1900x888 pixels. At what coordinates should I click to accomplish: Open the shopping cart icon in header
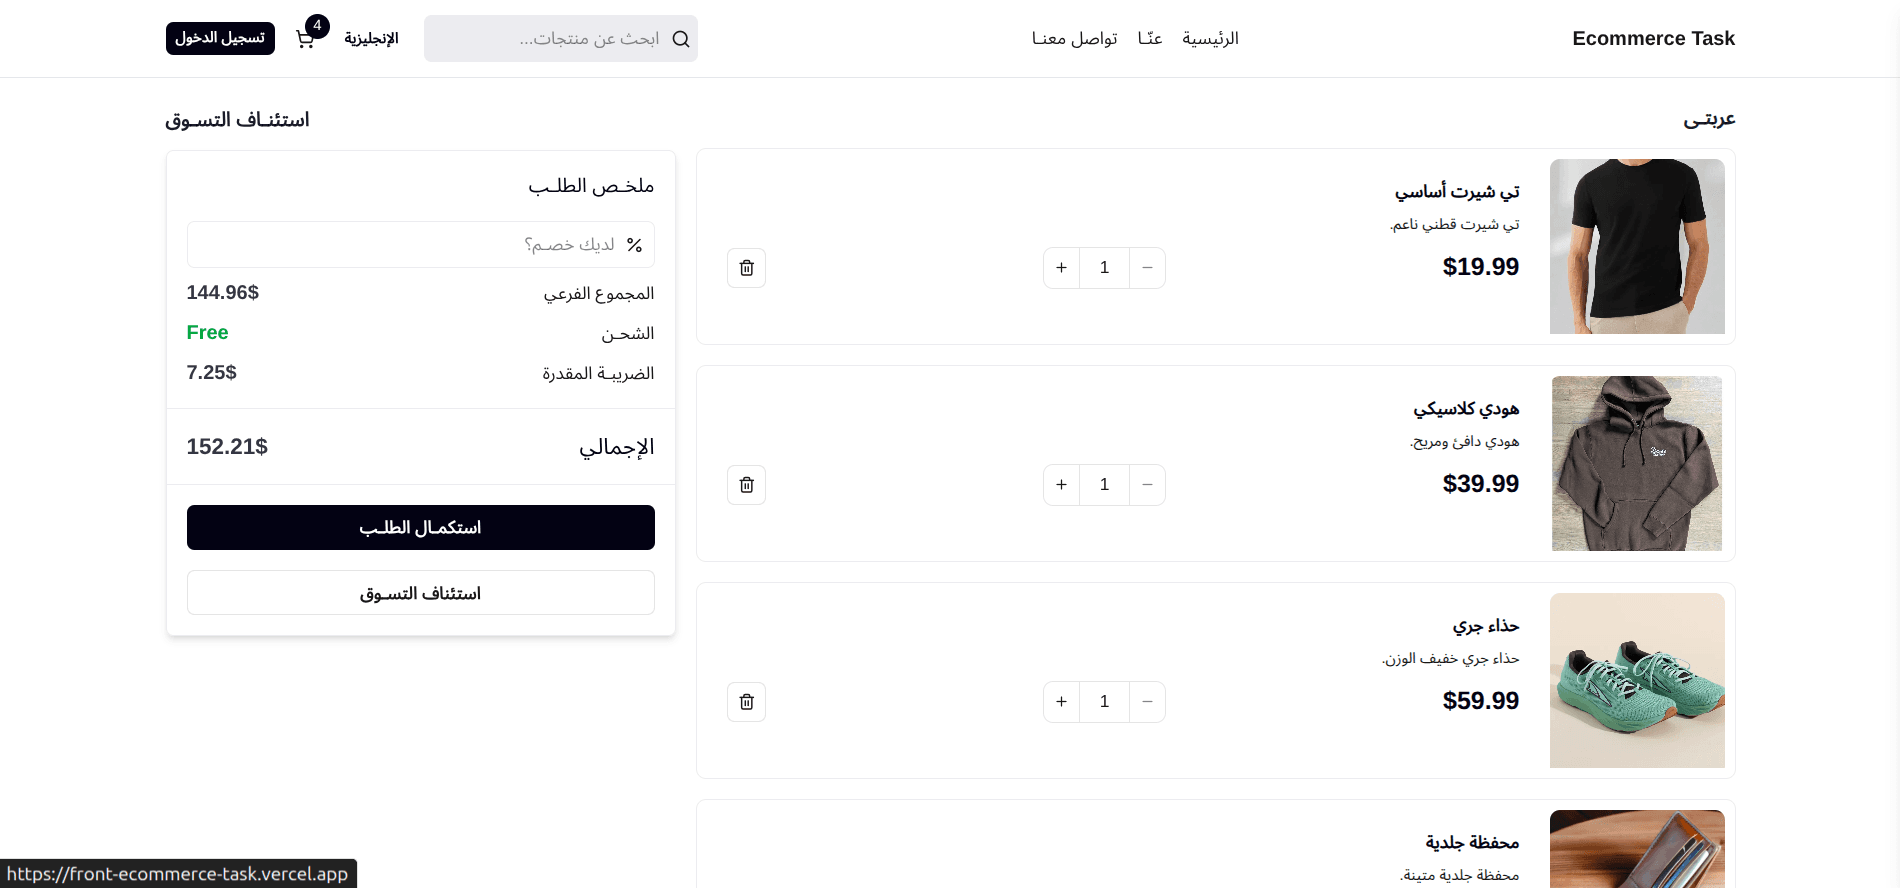tap(306, 39)
